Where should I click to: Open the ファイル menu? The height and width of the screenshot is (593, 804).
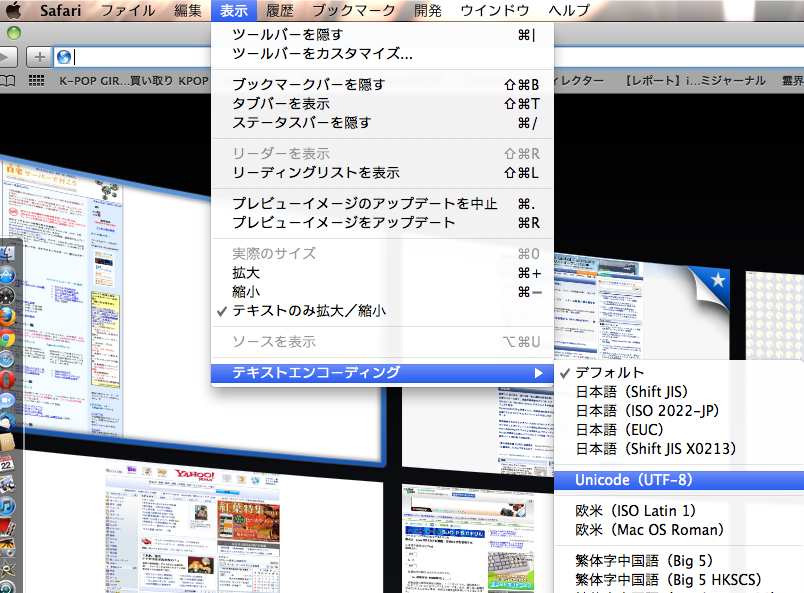pyautogui.click(x=128, y=10)
